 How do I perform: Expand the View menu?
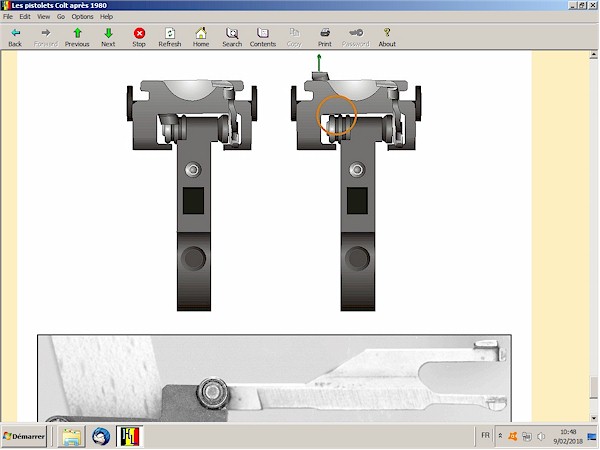[x=43, y=17]
